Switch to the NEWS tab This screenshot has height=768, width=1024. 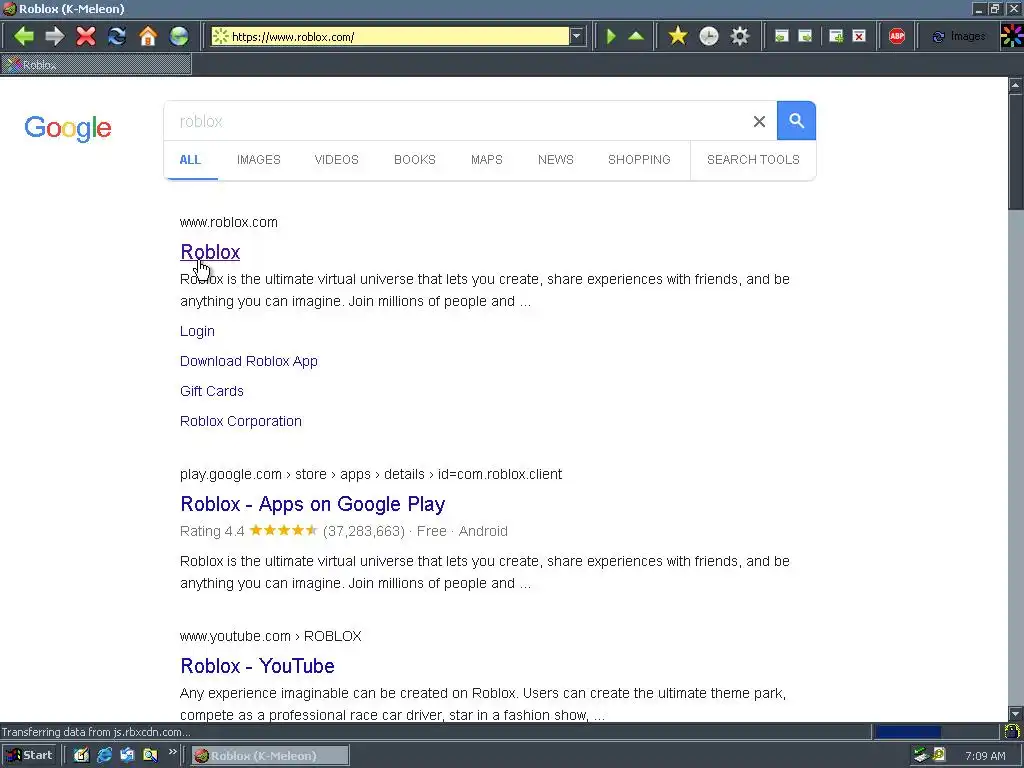[556, 159]
